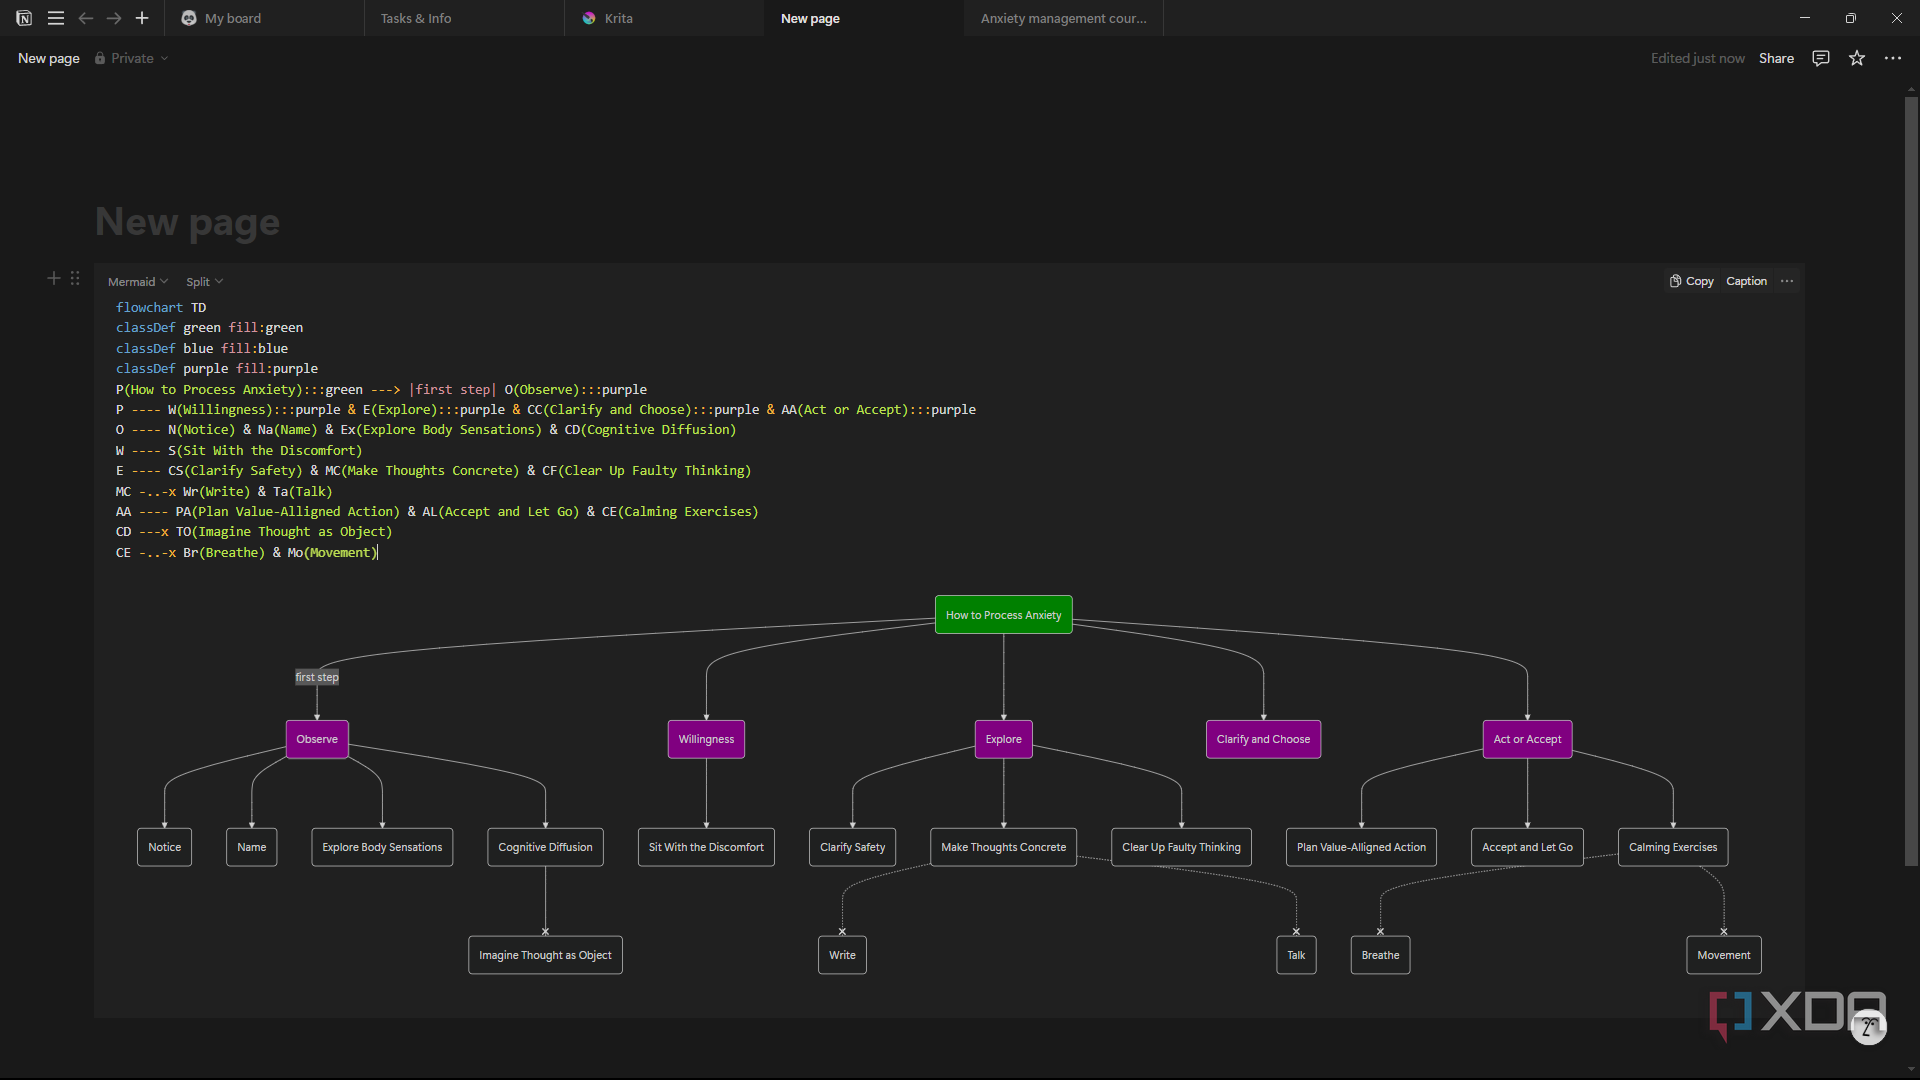The image size is (1920, 1080).
Task: Go back with the left arrow
Action: click(x=86, y=18)
